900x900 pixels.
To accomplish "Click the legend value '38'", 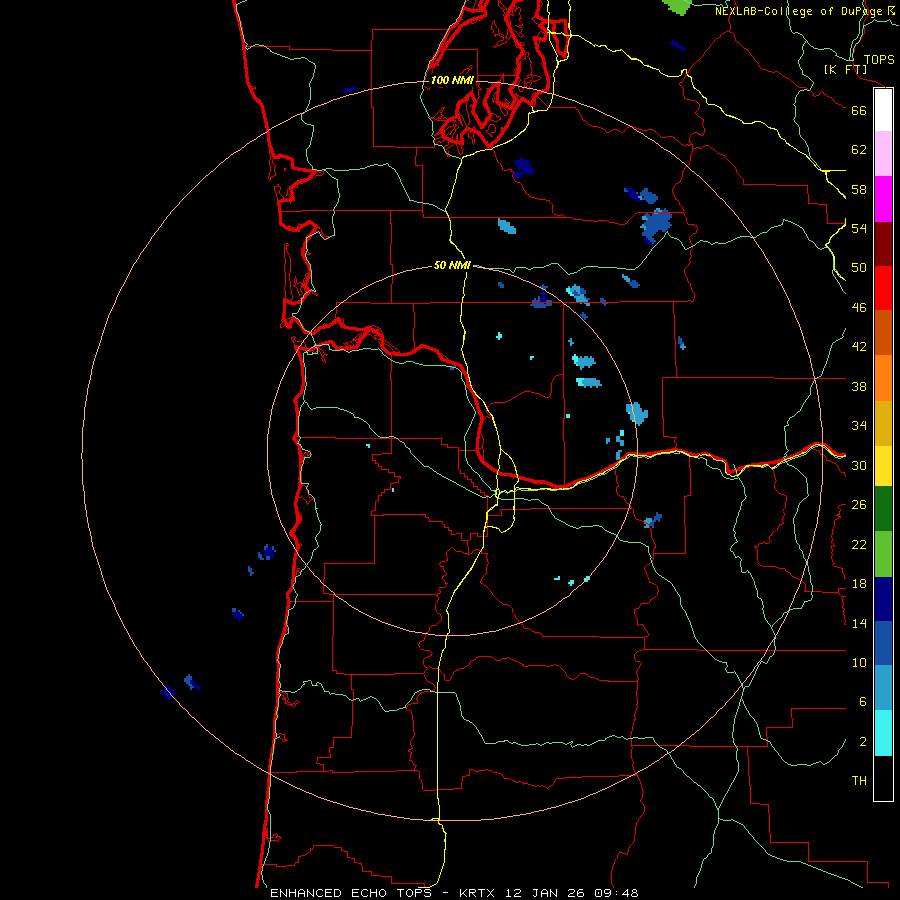I will [859, 386].
